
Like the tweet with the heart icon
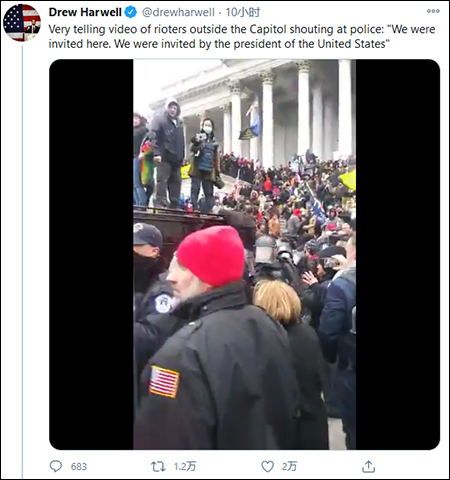(267, 466)
